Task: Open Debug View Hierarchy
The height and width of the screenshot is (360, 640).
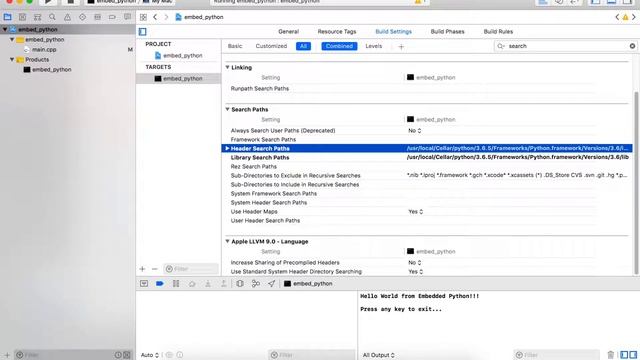Action: 240,283
